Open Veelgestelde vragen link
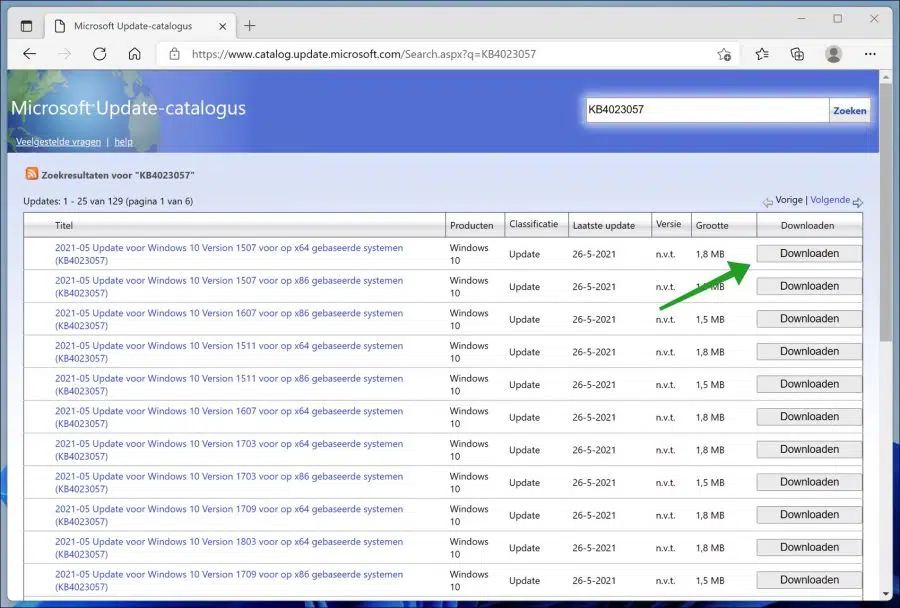 (58, 142)
